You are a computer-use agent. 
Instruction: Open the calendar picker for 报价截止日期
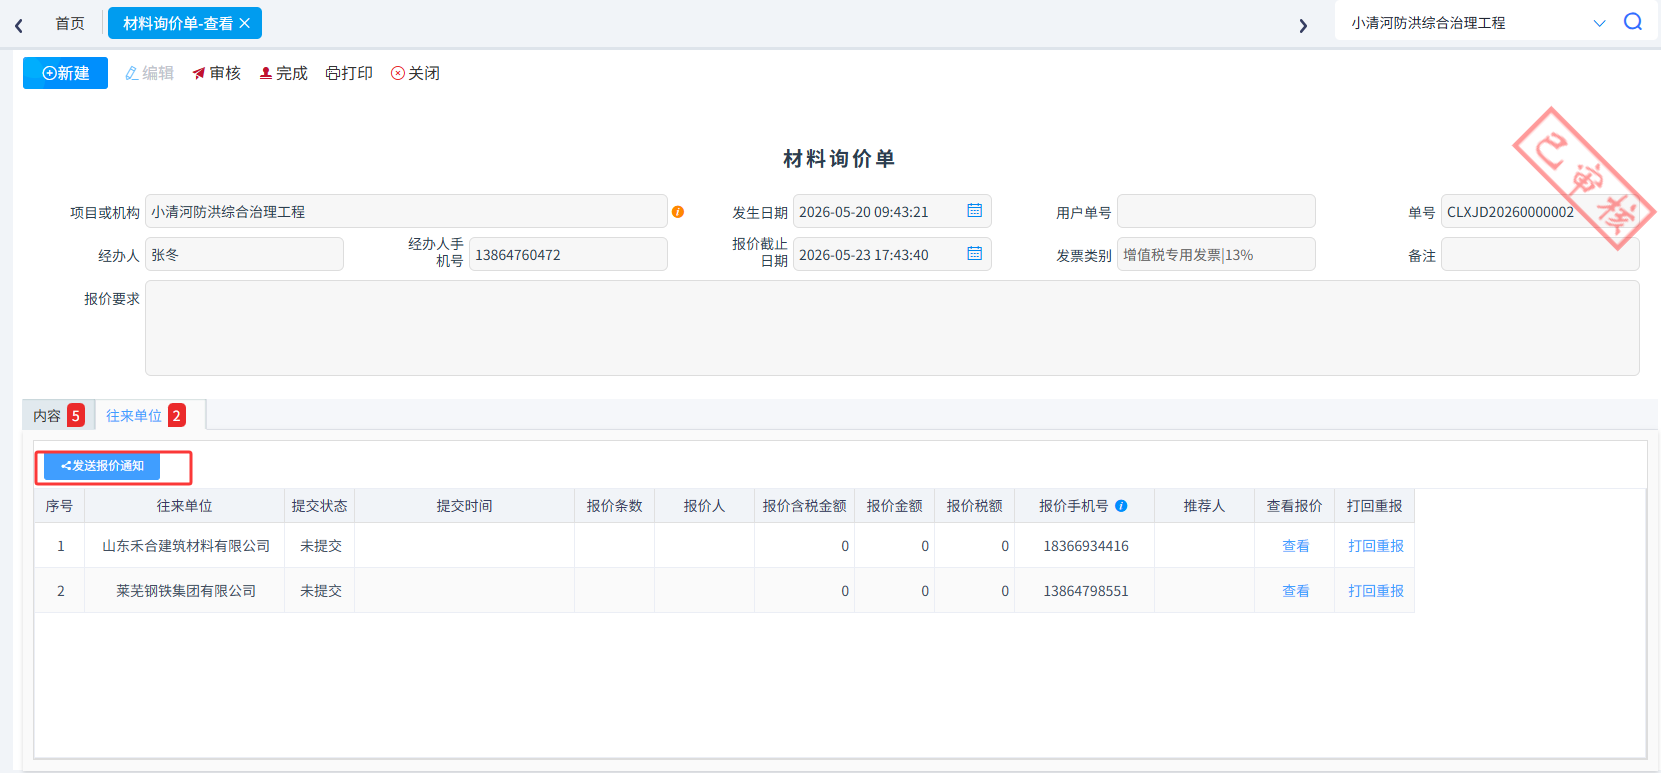pos(975,254)
